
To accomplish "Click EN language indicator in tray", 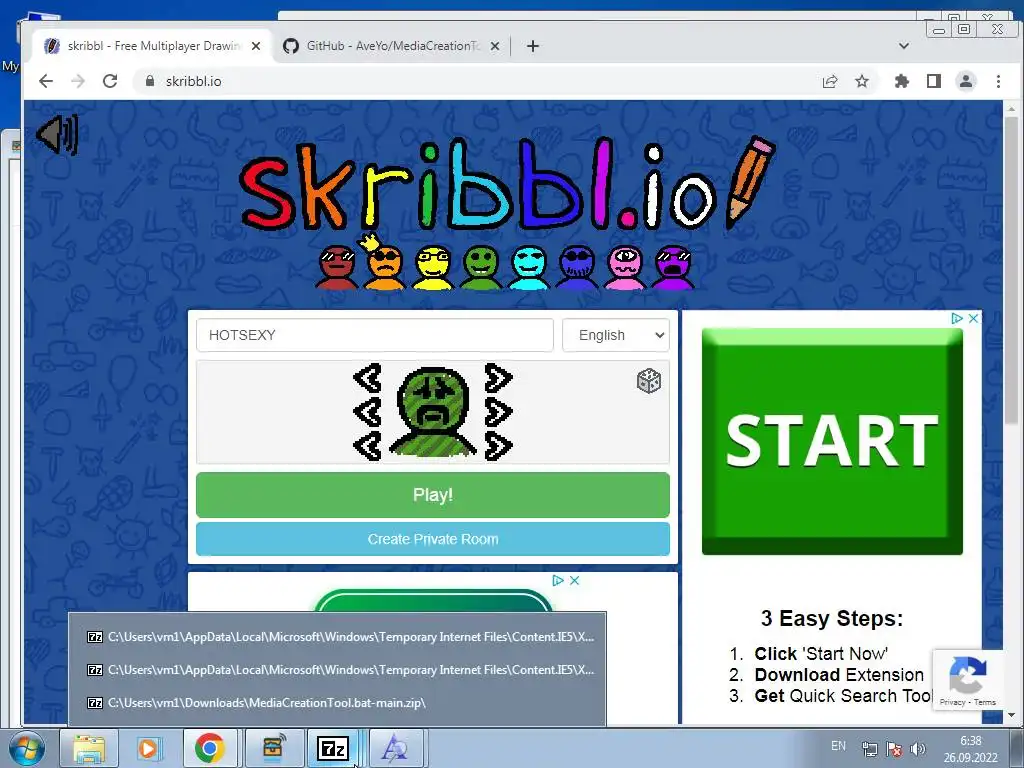I will 839,746.
